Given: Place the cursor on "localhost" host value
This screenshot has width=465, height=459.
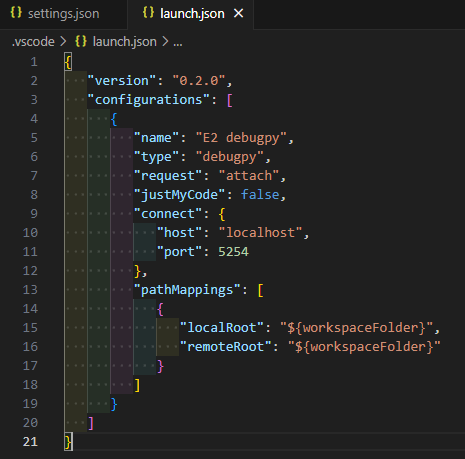Looking at the screenshot, I should (260, 233).
